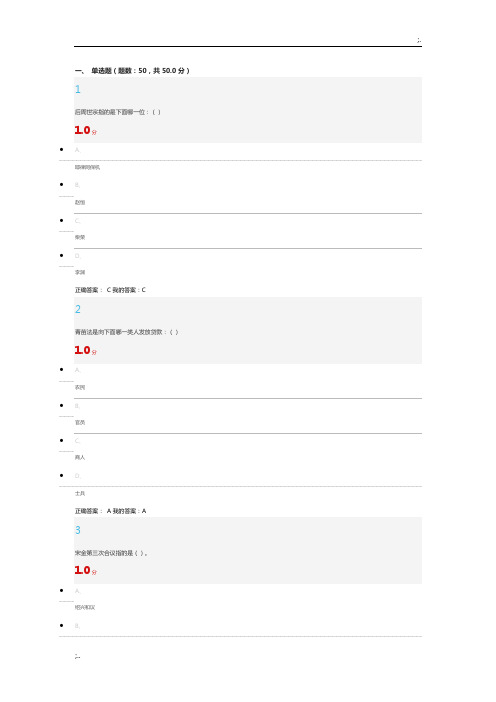Viewport: 496px width, 702px height.
Task: Click the blue question number 3
Action: (78, 531)
